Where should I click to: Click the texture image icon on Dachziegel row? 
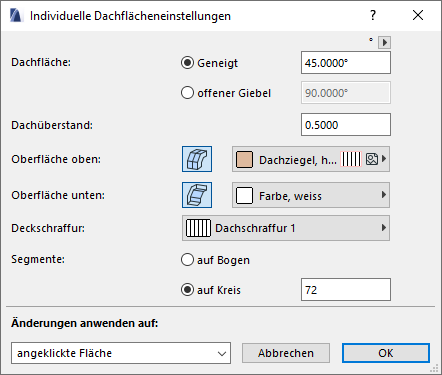(372, 159)
